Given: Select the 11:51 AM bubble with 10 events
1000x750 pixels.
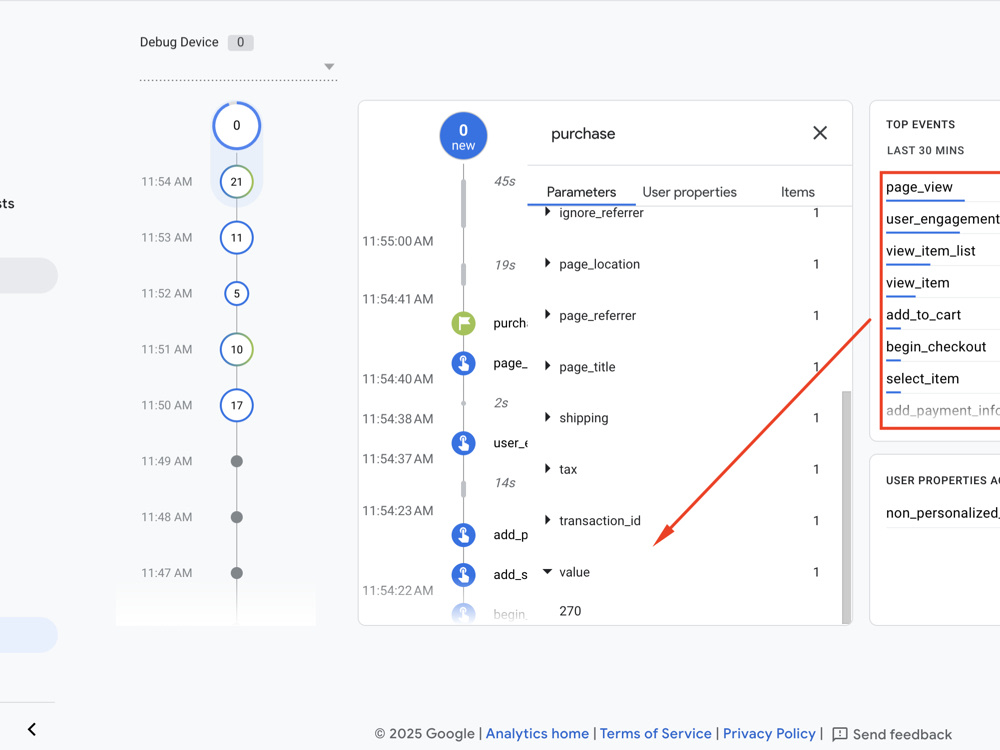Looking at the screenshot, I should click(x=237, y=349).
